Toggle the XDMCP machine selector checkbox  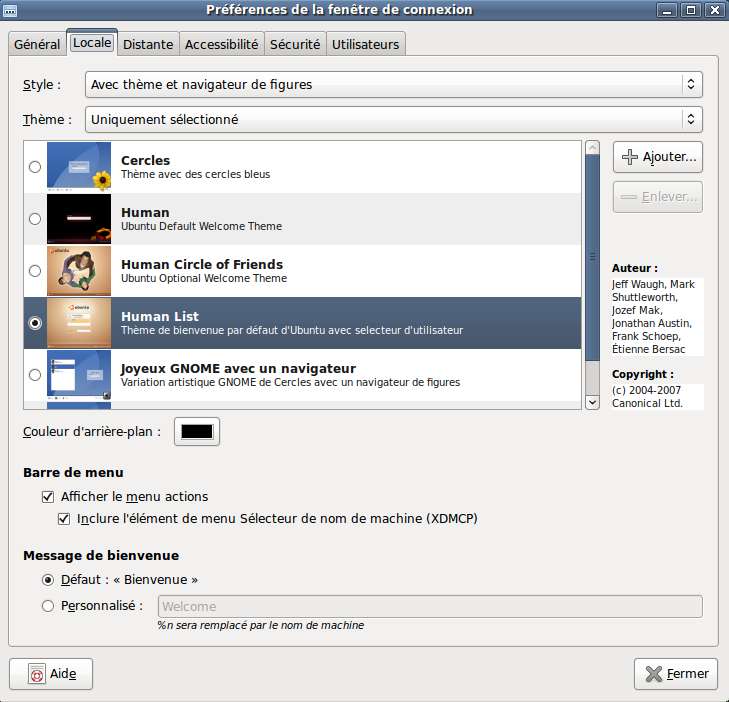(64, 518)
